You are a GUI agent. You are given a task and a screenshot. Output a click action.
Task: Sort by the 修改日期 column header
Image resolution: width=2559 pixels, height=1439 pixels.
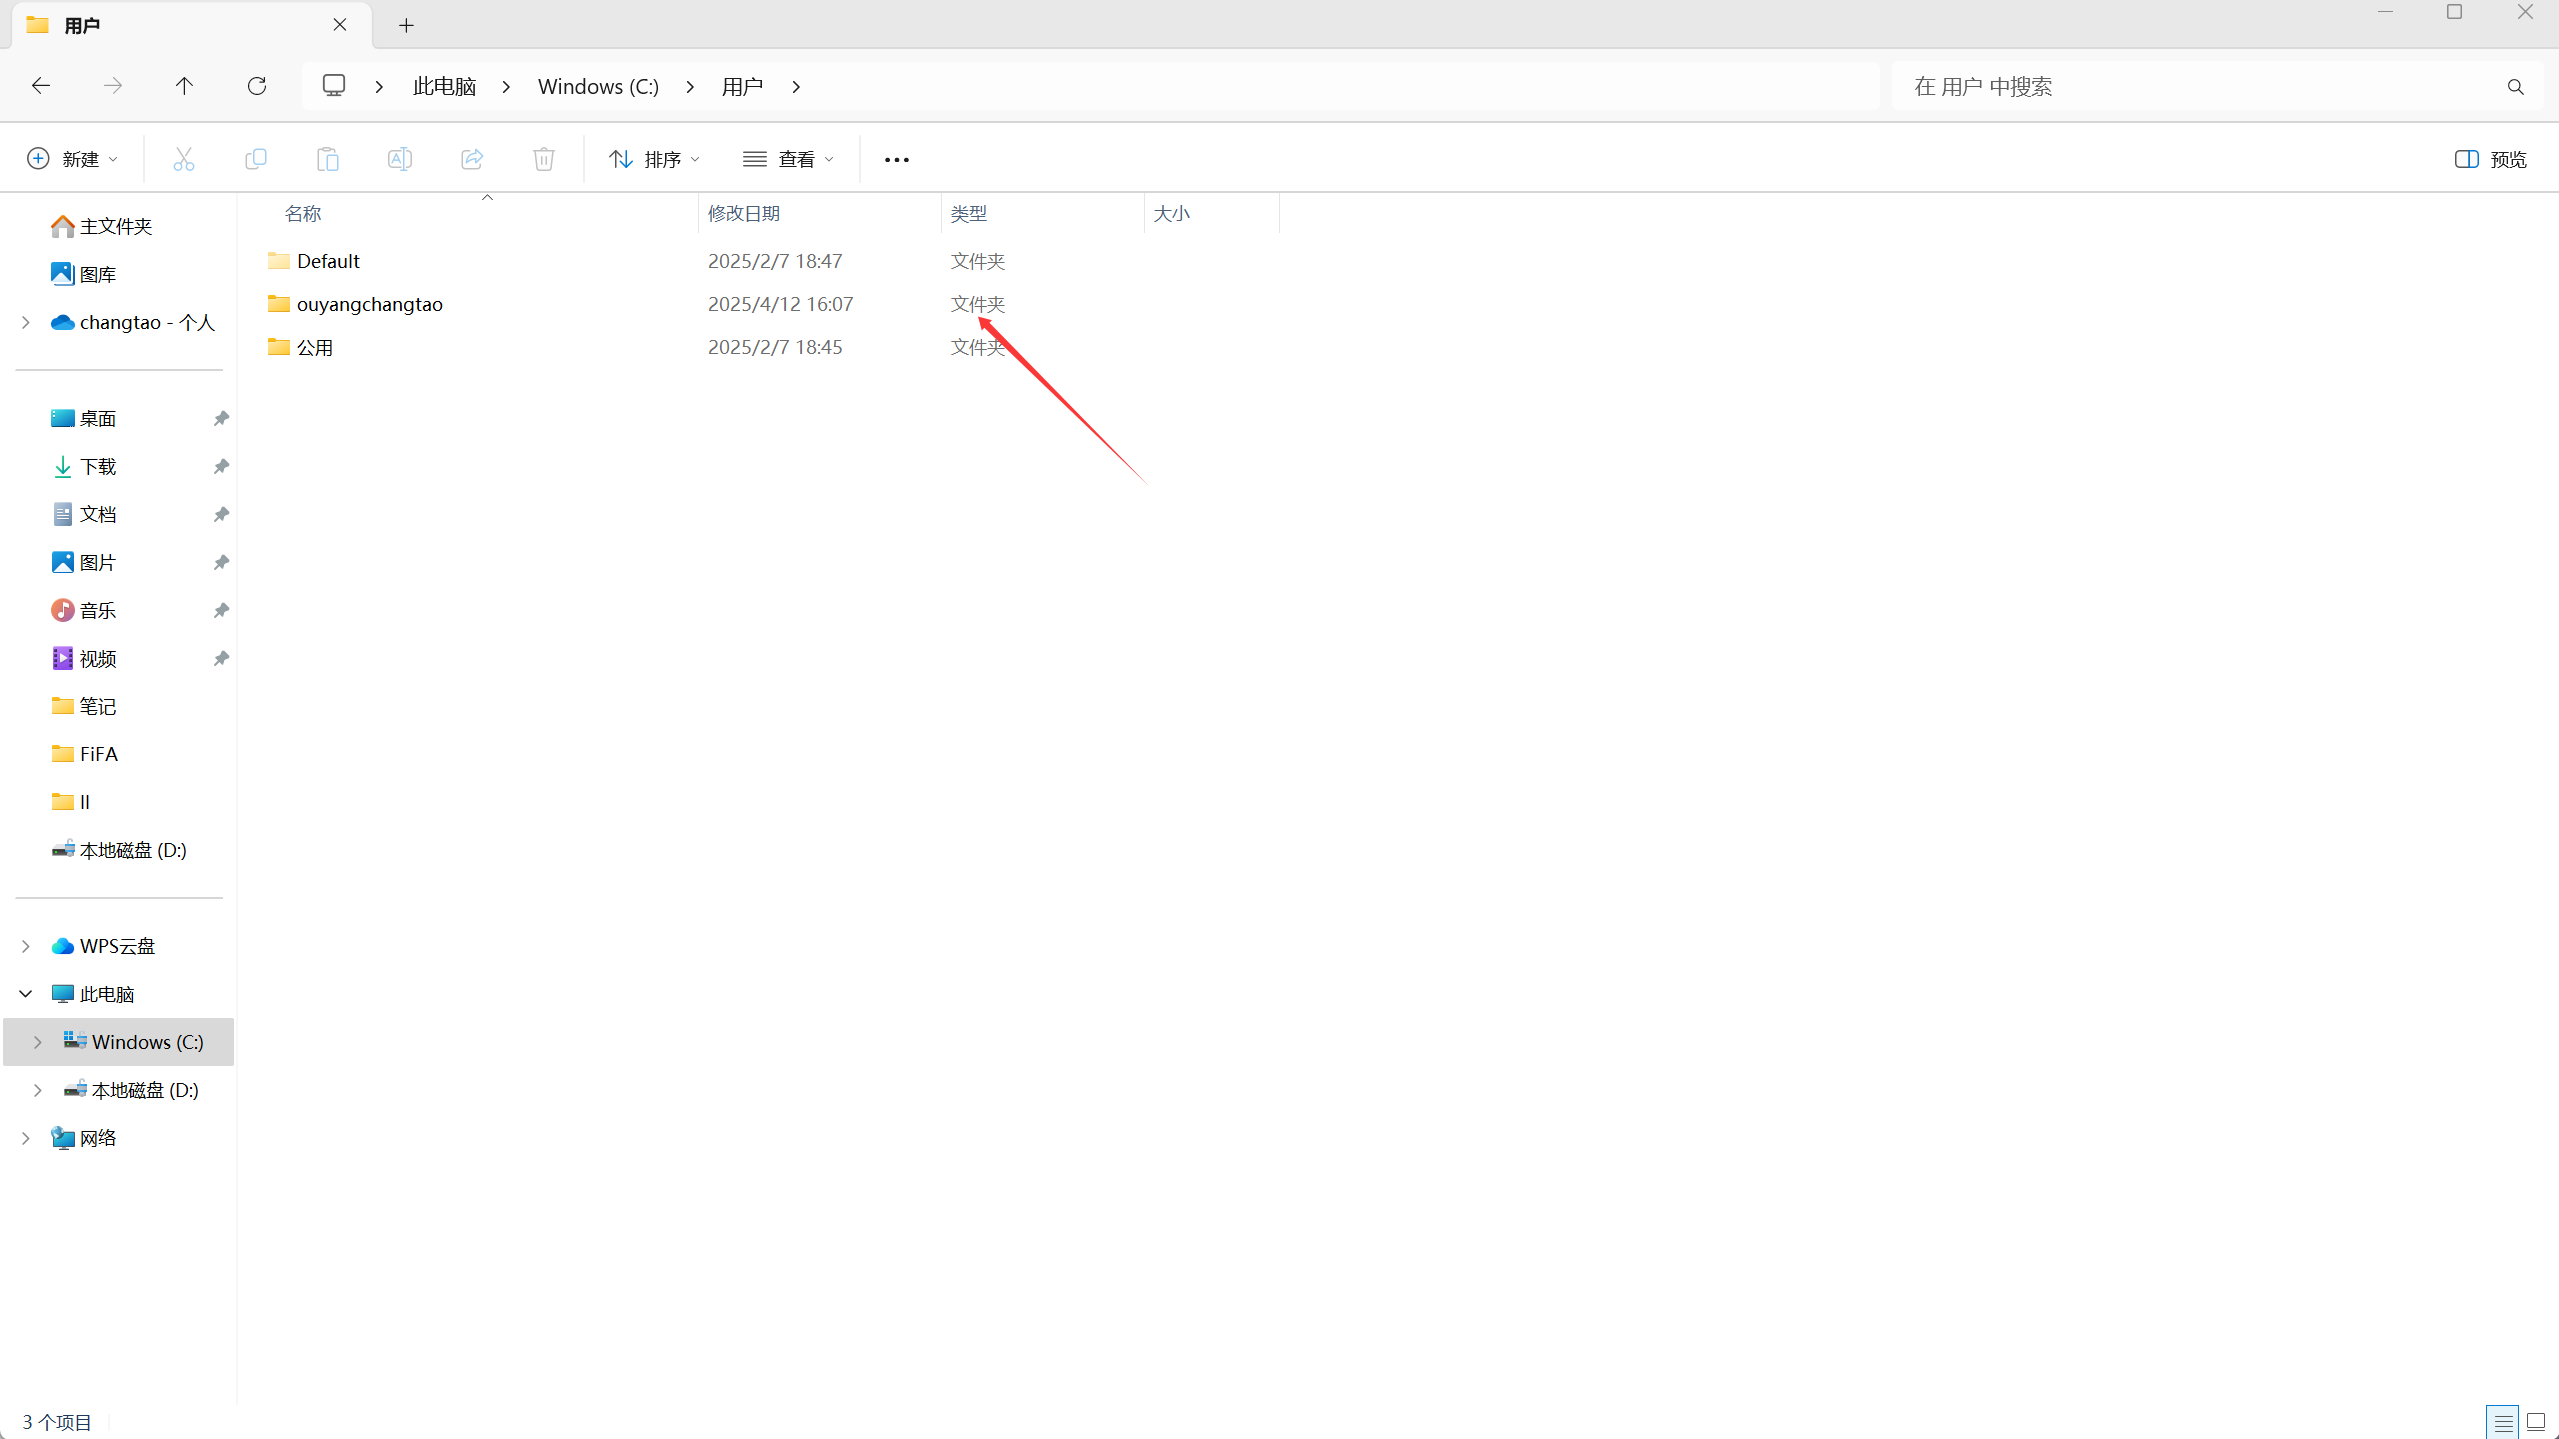pyautogui.click(x=743, y=213)
